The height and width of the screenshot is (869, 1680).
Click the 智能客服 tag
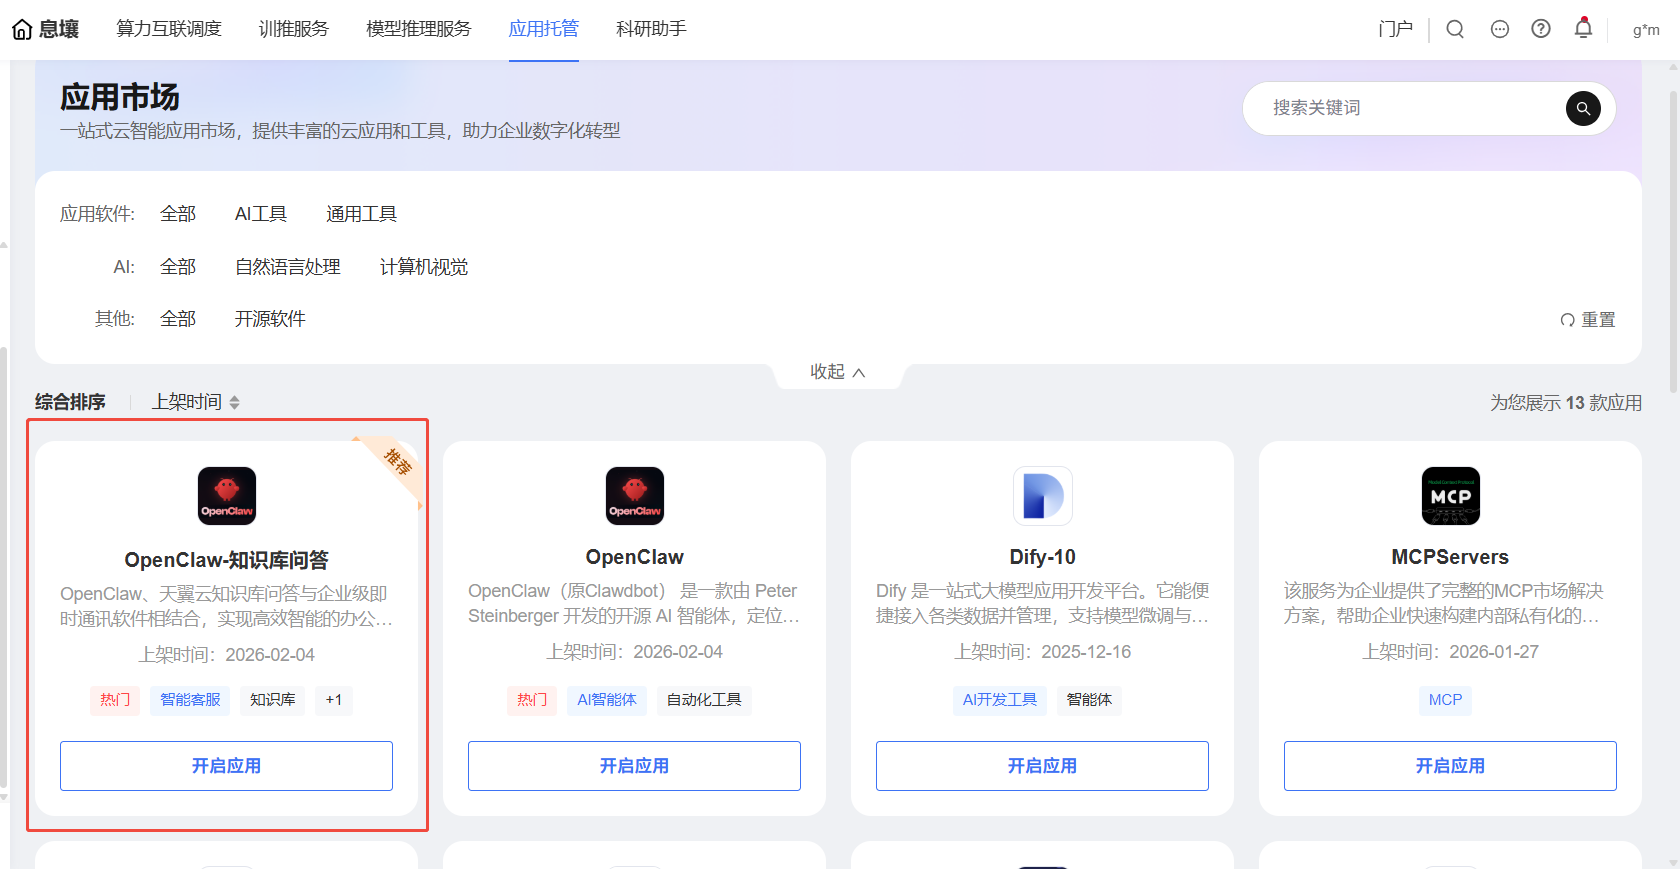click(190, 700)
